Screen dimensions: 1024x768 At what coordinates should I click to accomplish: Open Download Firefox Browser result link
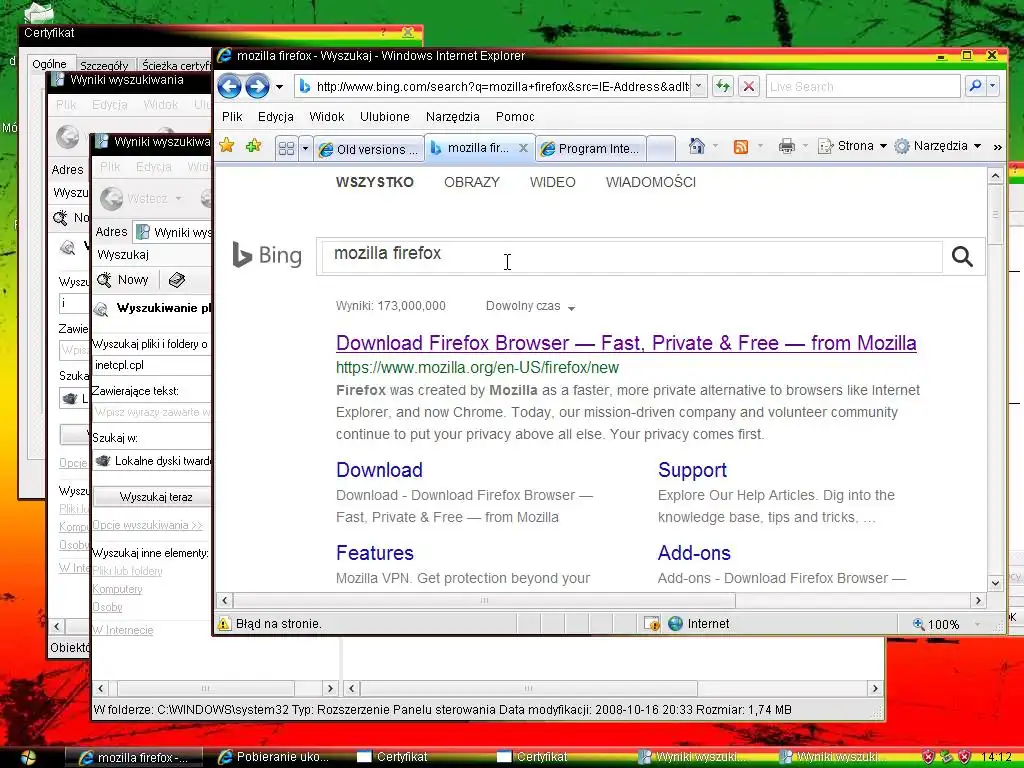(626, 343)
